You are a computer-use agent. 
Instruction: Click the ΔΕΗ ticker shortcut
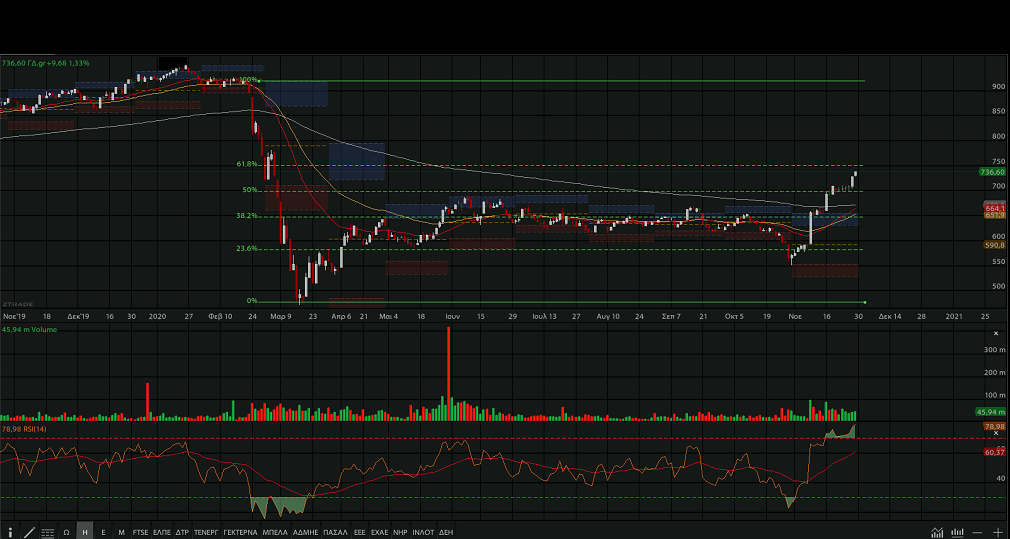tap(446, 533)
